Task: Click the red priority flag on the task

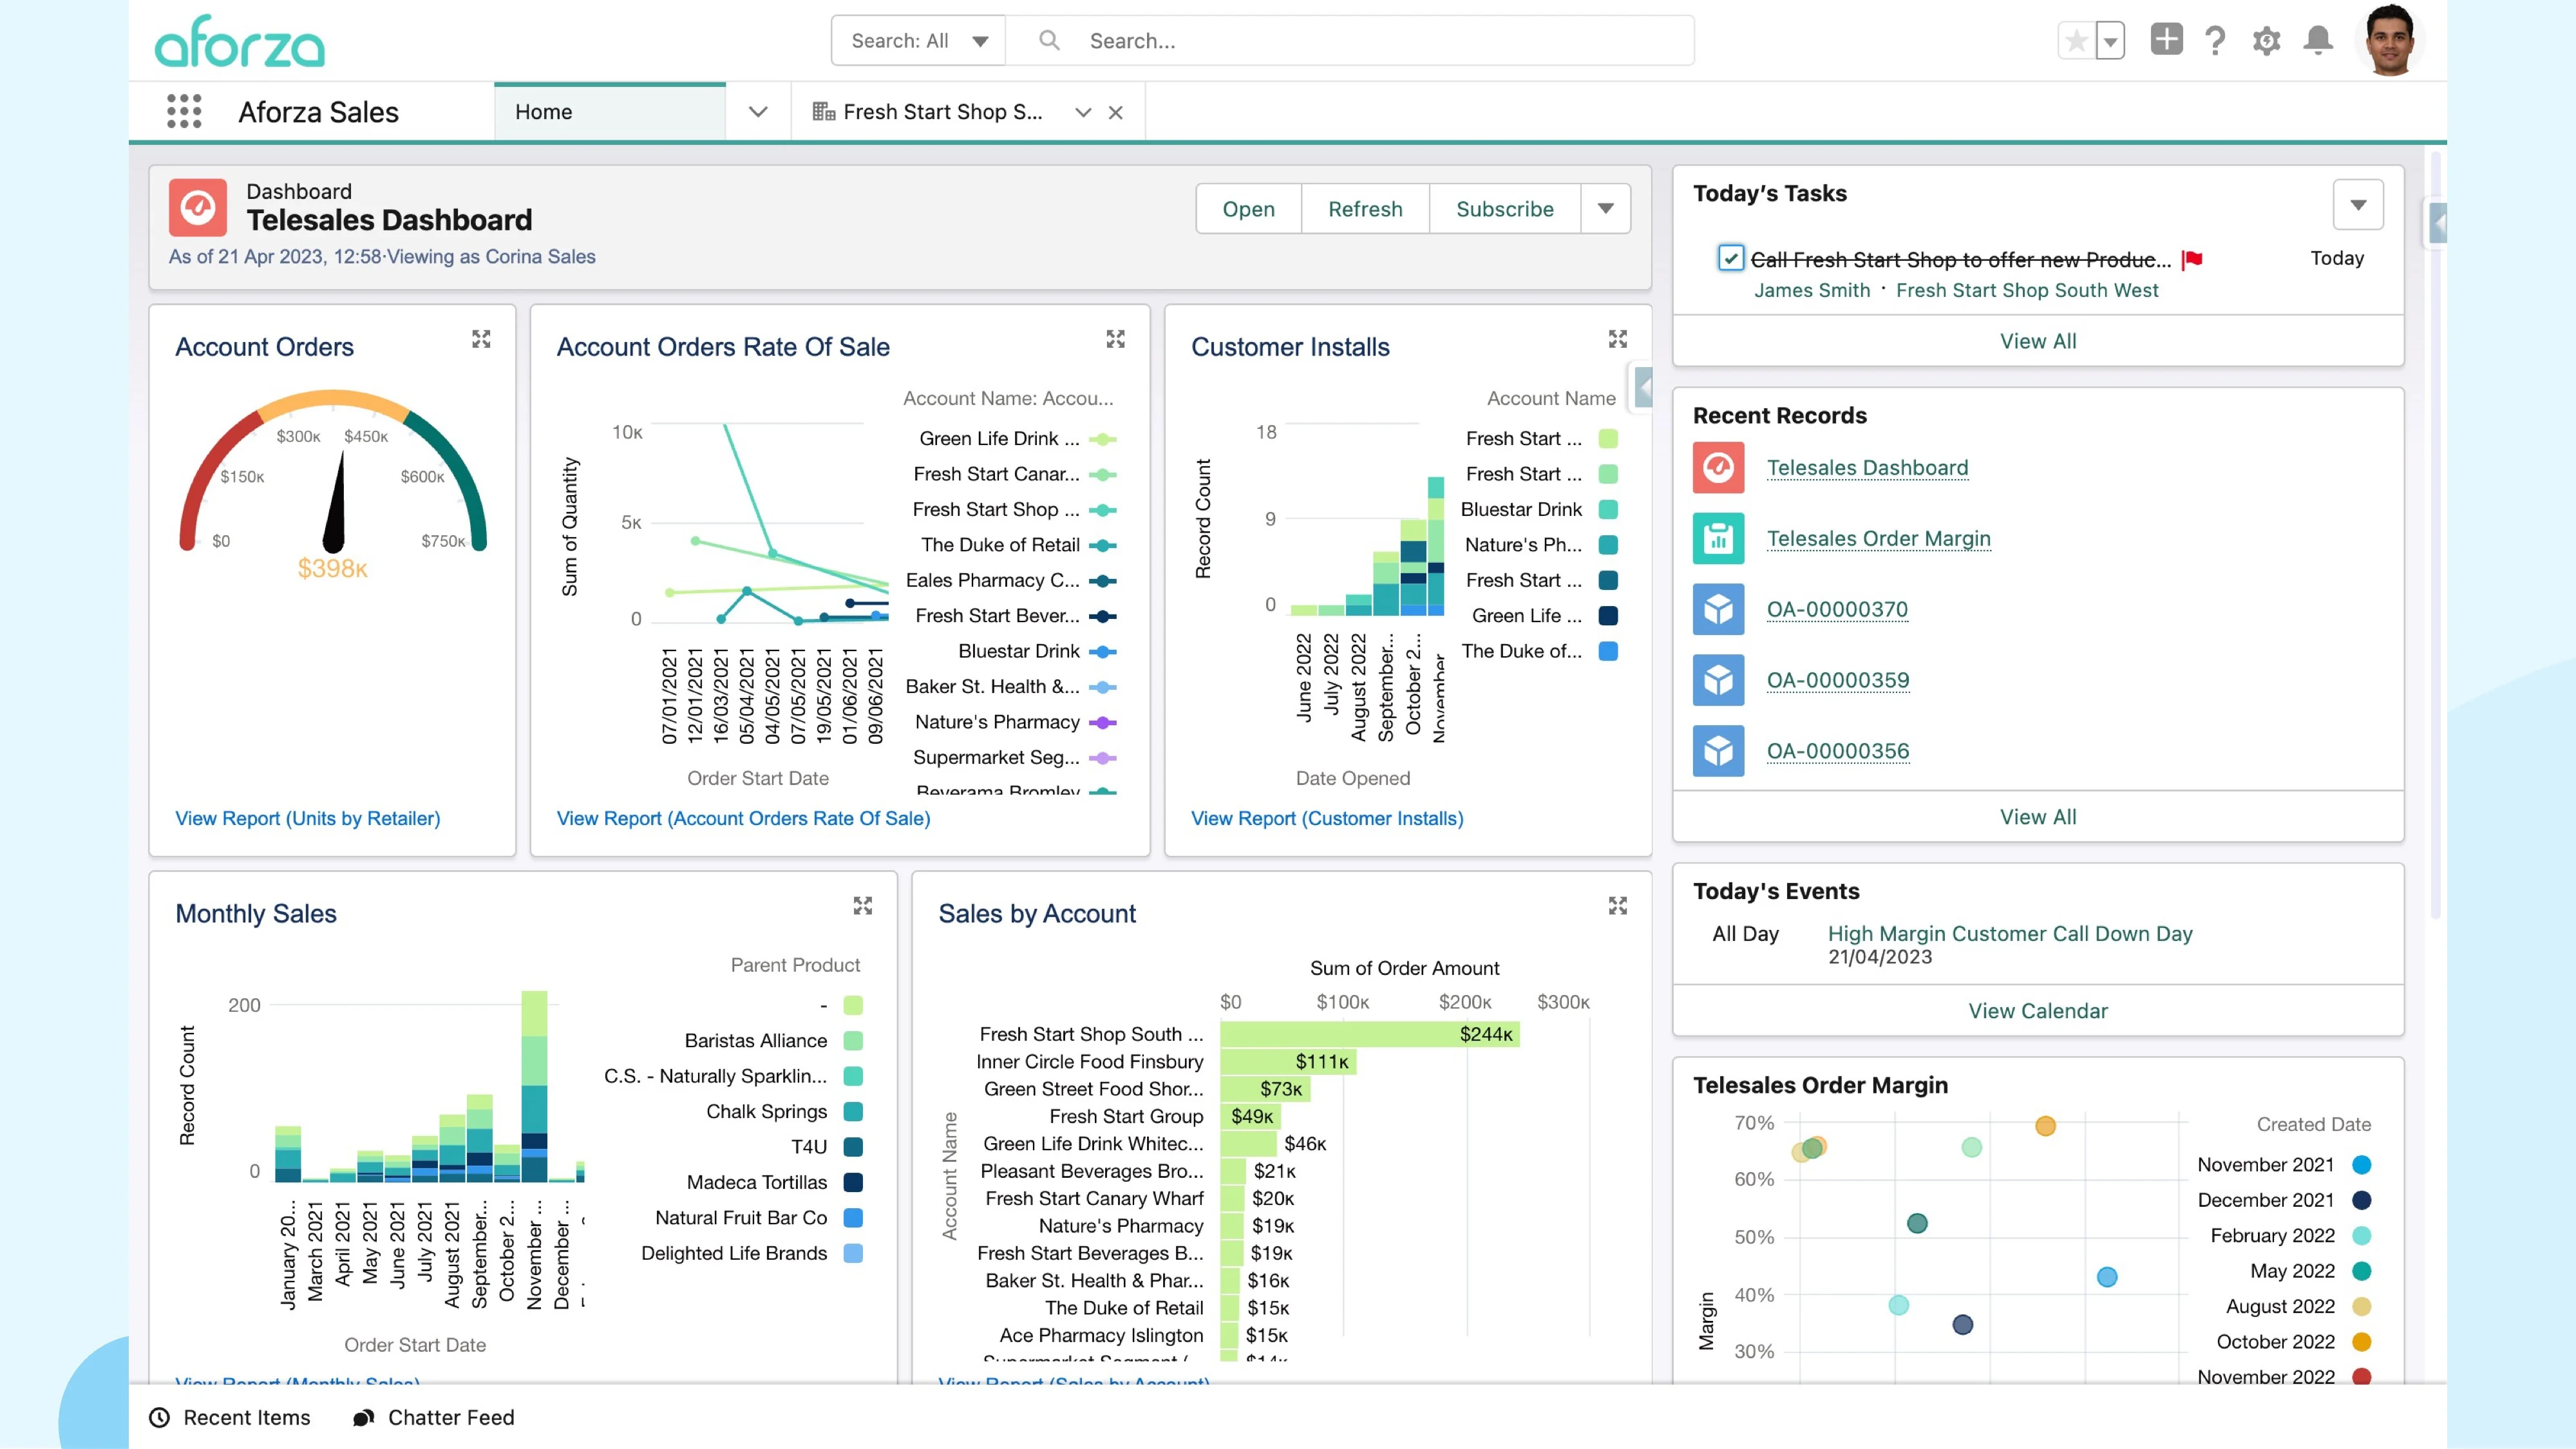Action: [2192, 260]
